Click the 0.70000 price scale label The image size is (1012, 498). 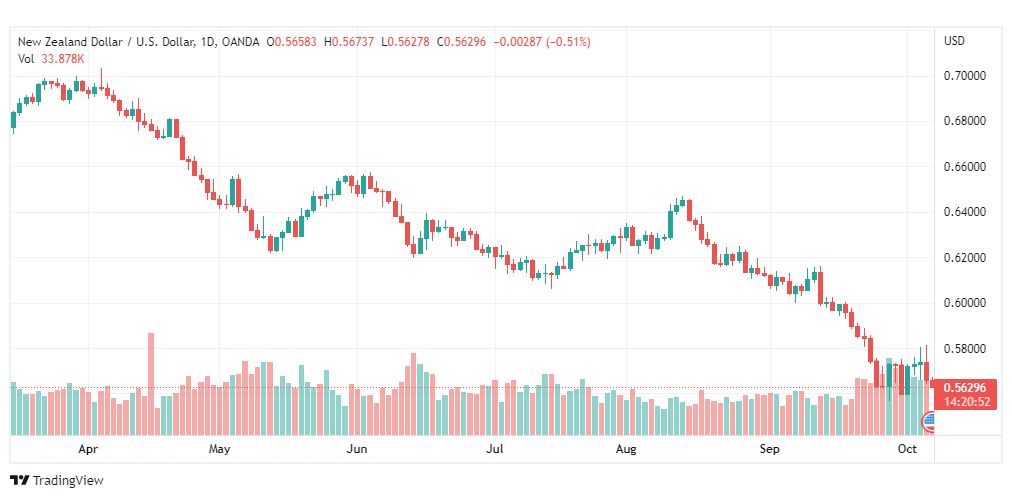964,76
